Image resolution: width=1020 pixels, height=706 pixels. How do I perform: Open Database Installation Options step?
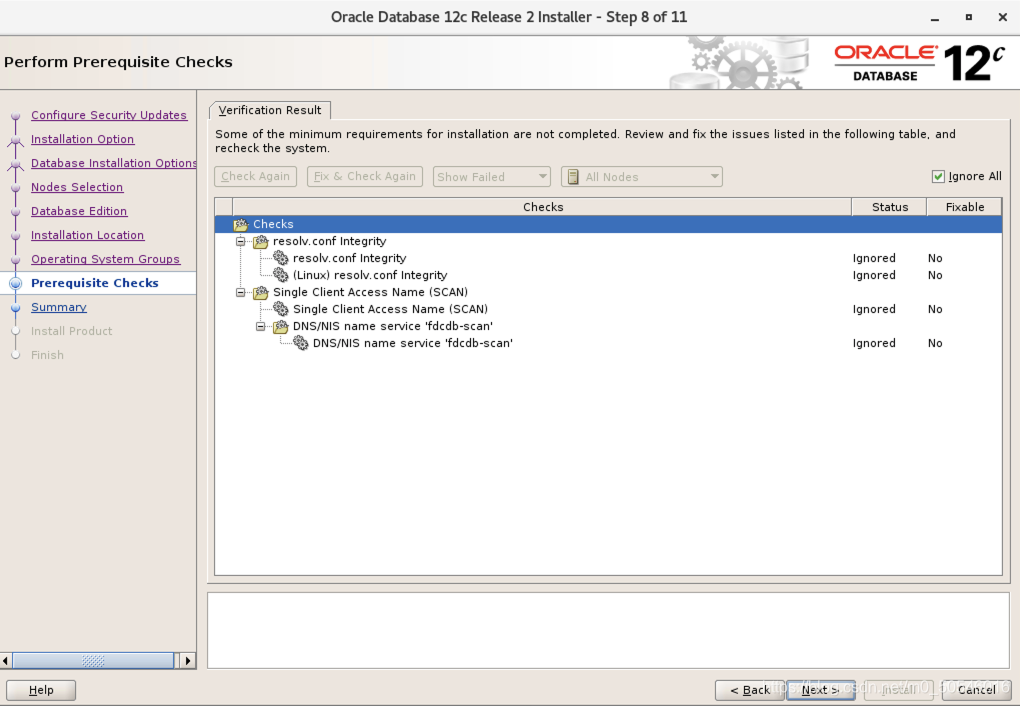tap(114, 163)
